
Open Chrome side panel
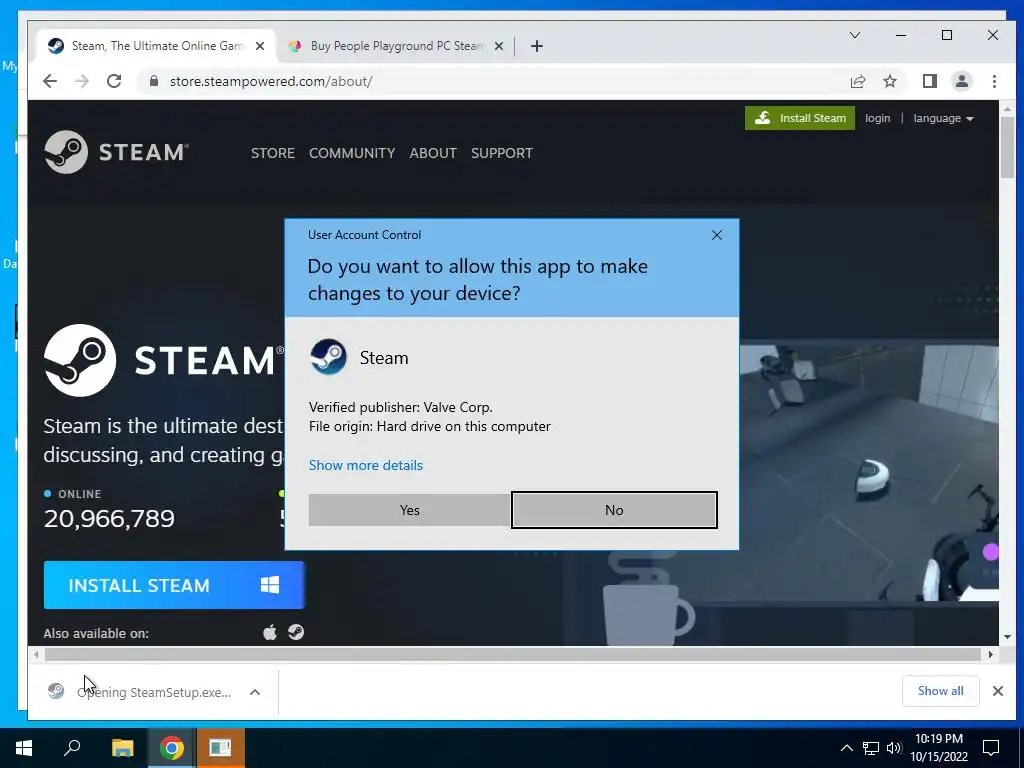[x=929, y=81]
